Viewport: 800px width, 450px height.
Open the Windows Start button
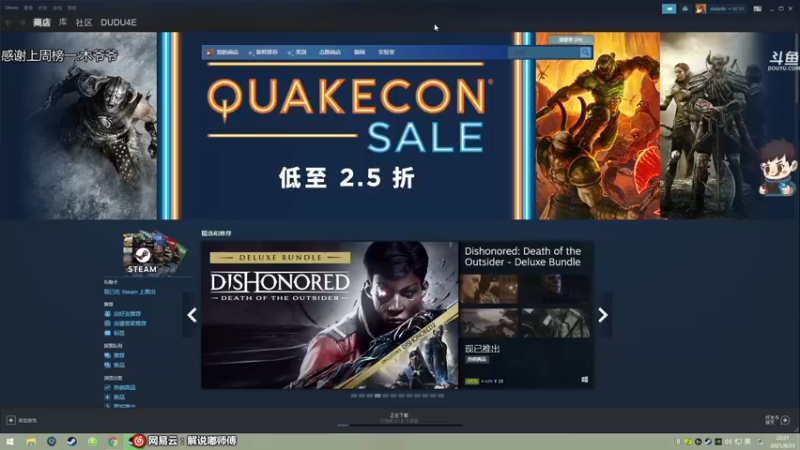[x=10, y=442]
